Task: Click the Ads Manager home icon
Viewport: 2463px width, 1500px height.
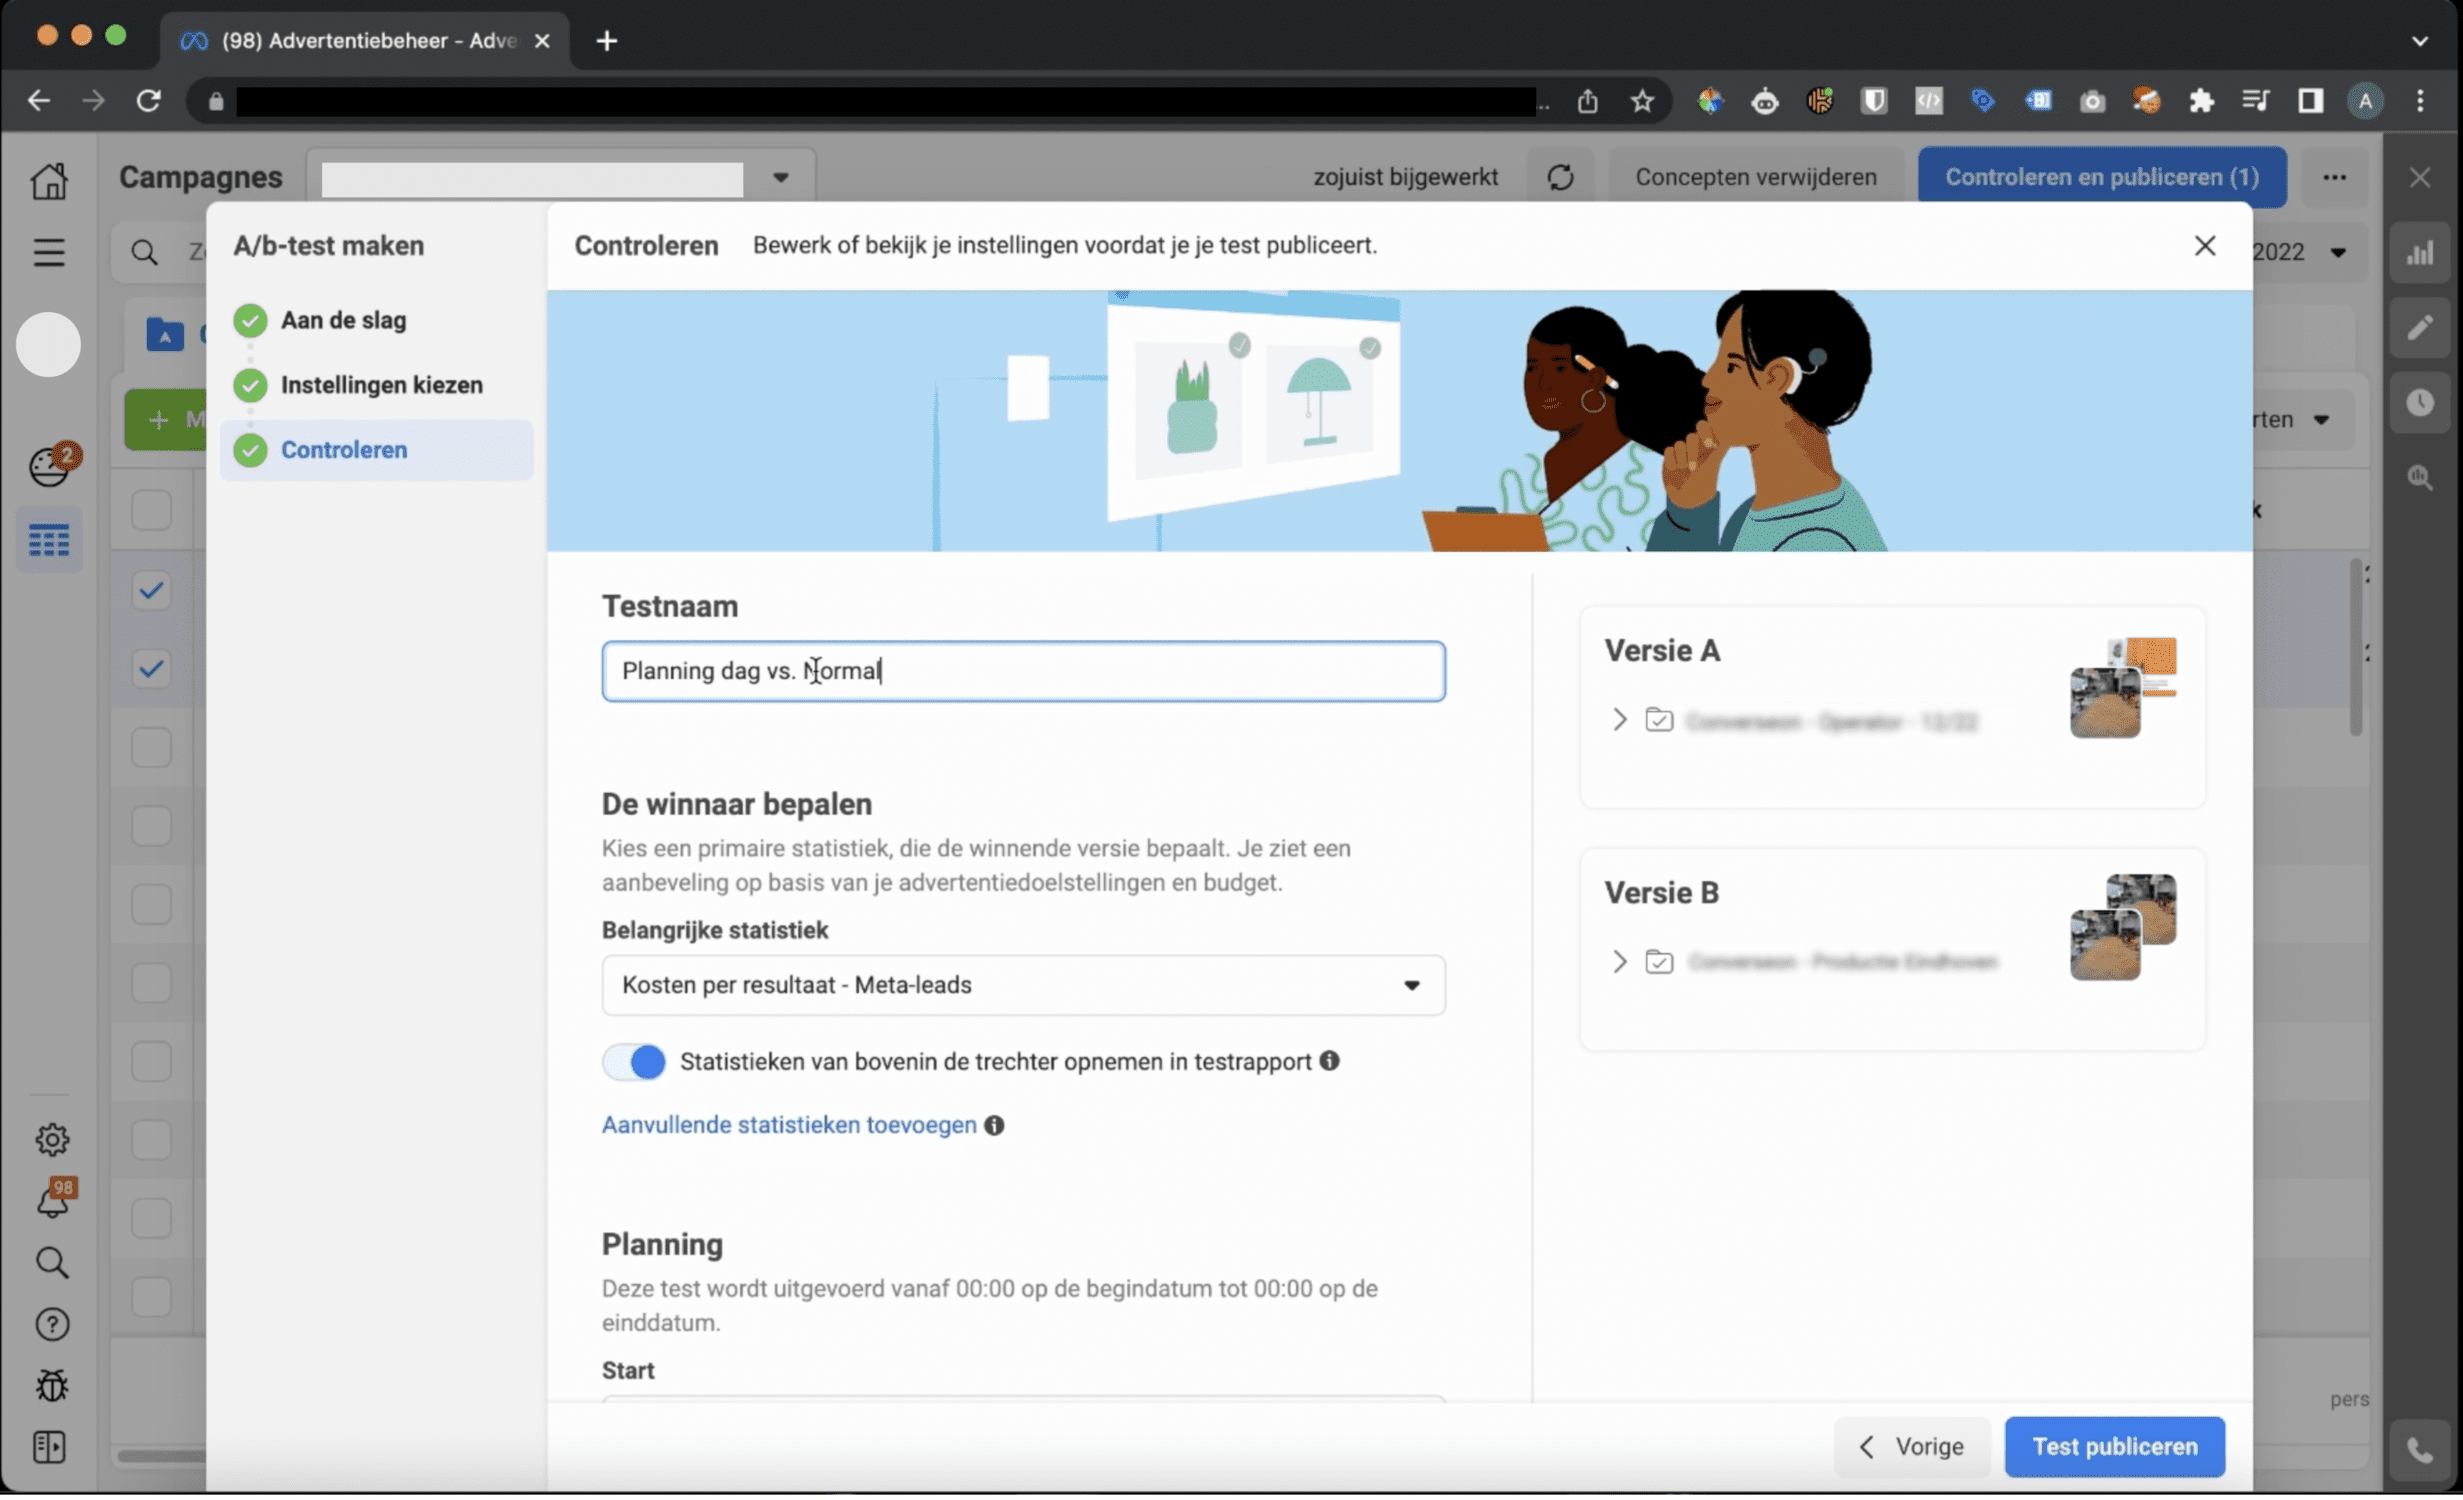Action: [x=48, y=181]
